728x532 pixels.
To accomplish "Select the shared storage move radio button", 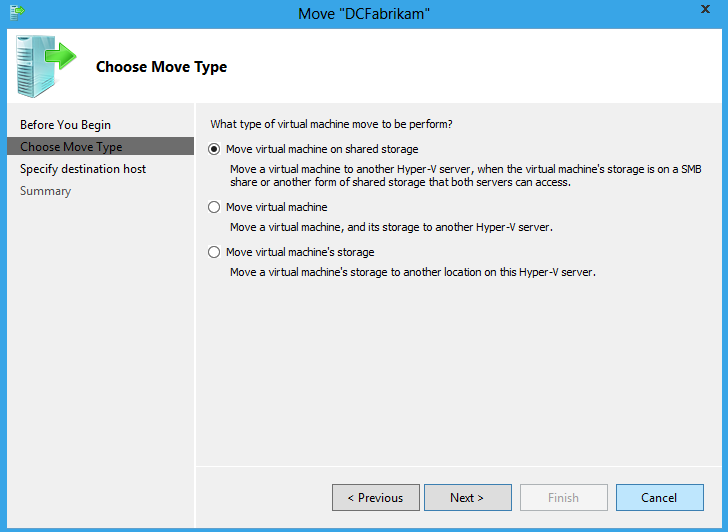I will tap(214, 149).
